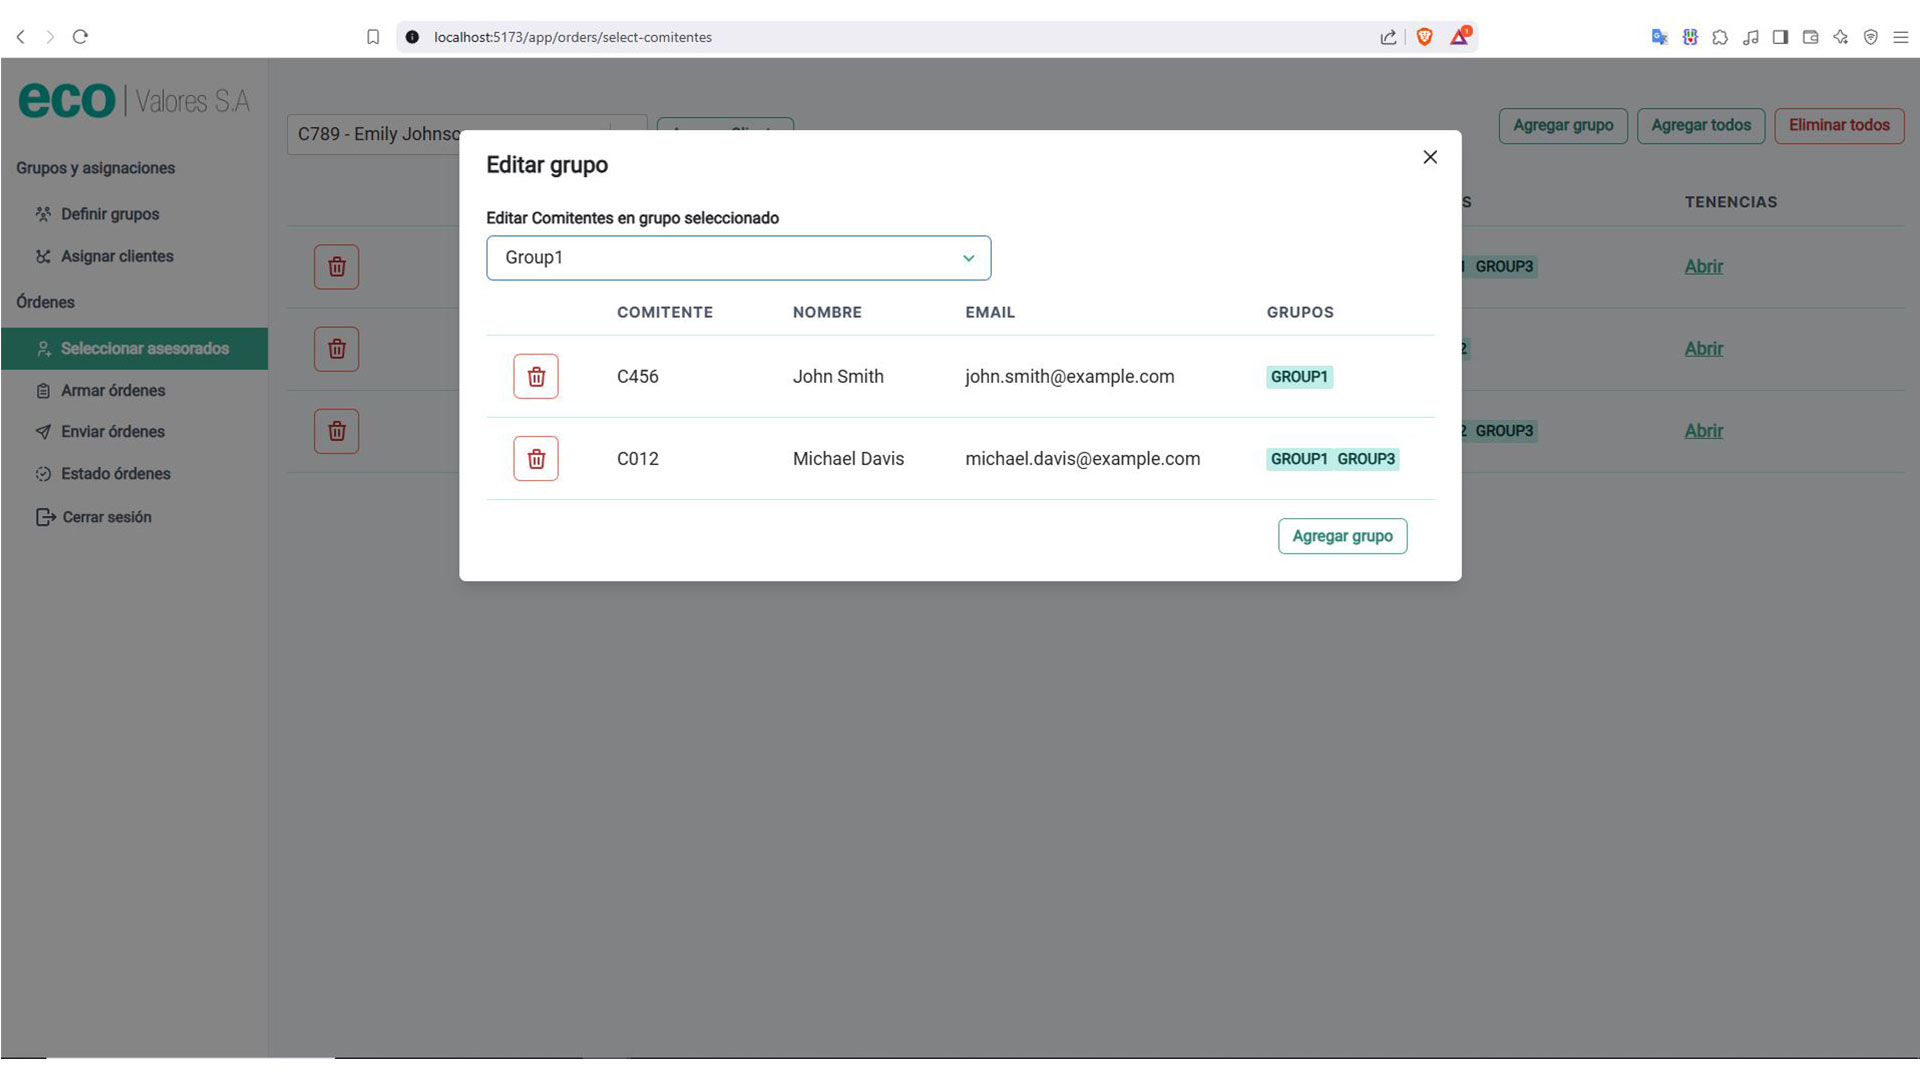The height and width of the screenshot is (1080, 1920).
Task: Log out via Cerrar sesión
Action: tap(106, 517)
